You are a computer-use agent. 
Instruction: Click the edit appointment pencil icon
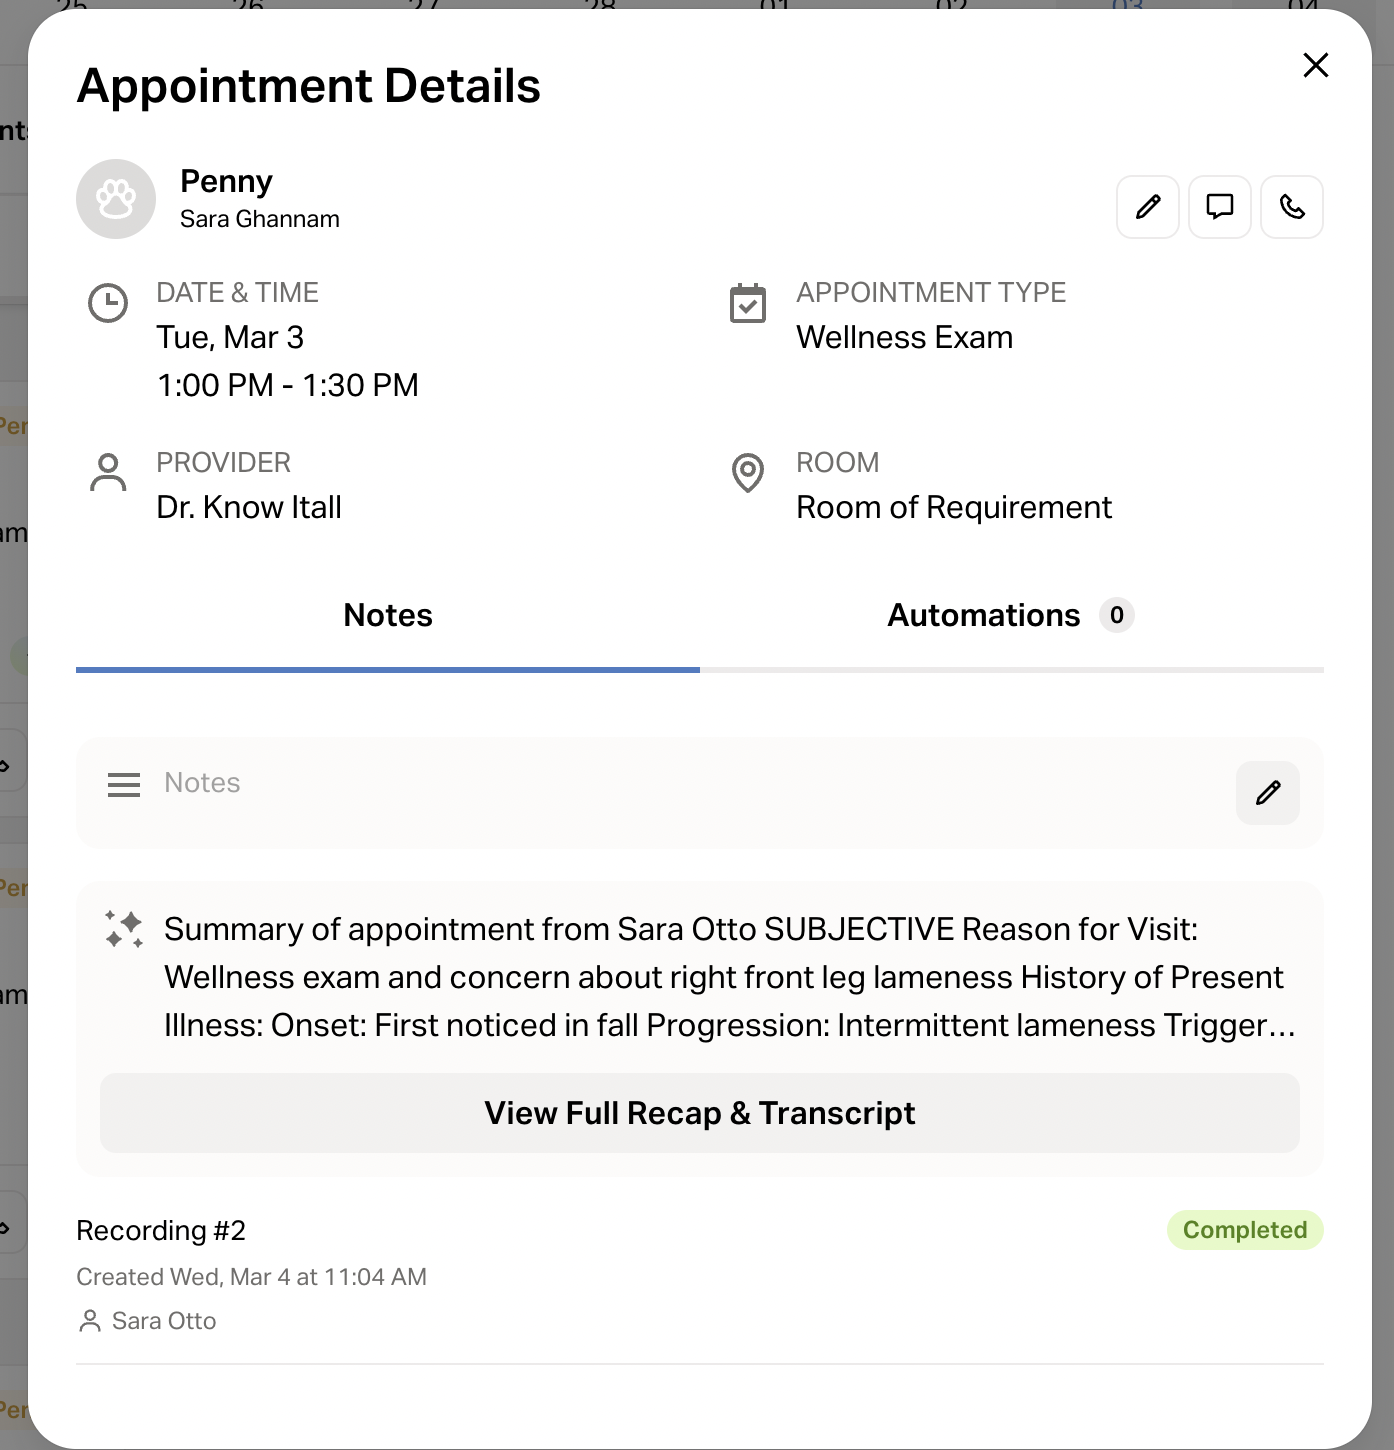point(1148,207)
